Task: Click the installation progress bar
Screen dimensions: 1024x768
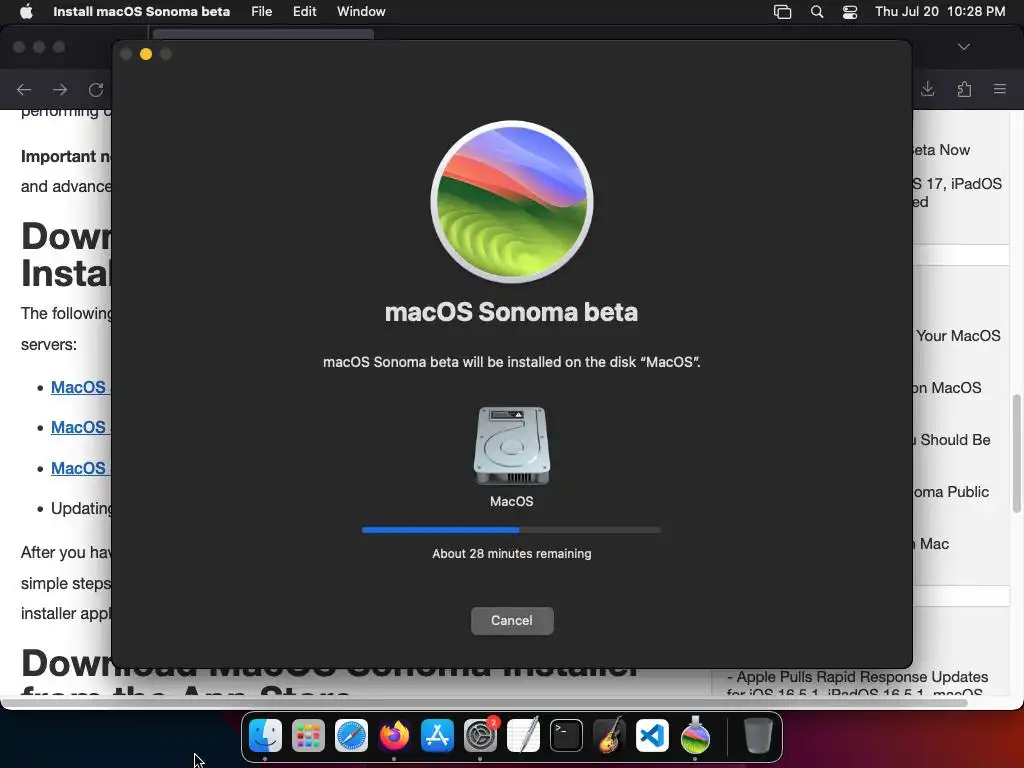Action: (x=511, y=530)
